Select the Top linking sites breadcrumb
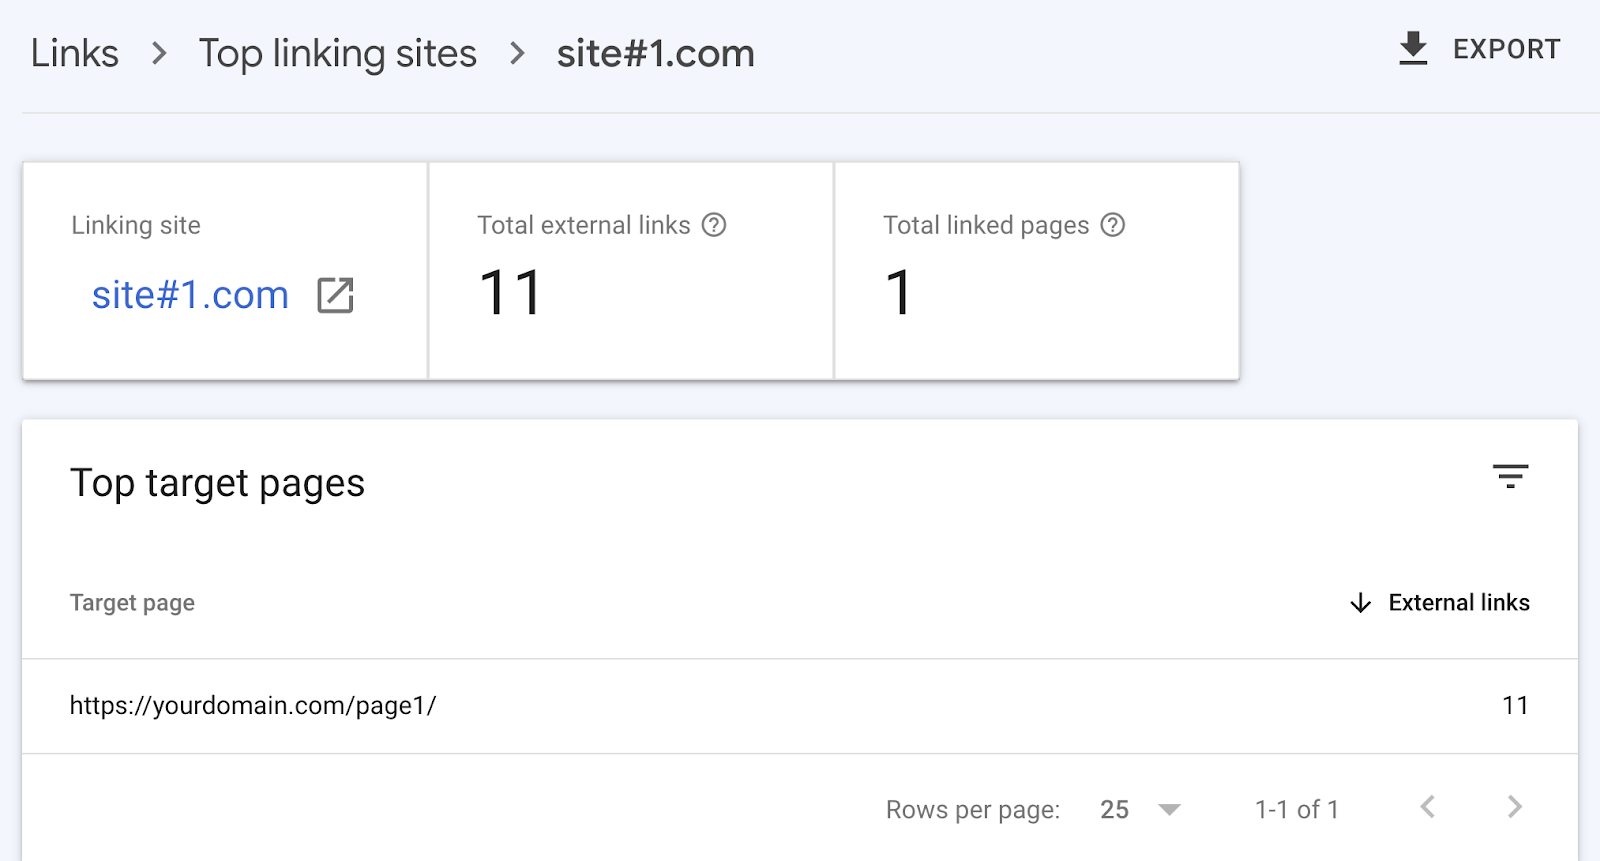Viewport: 1600px width, 861px height. point(337,53)
